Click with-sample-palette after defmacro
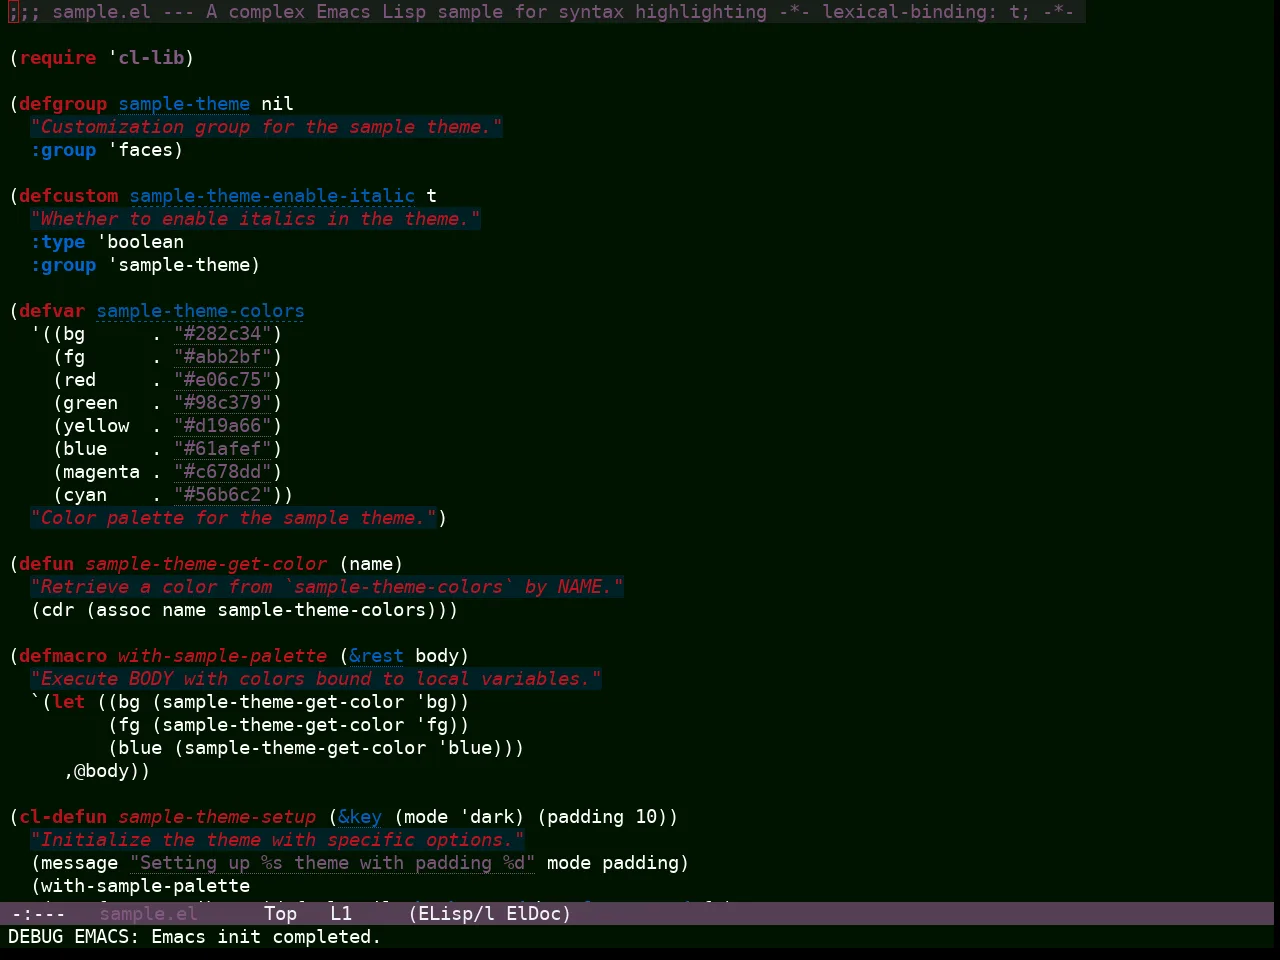The height and width of the screenshot is (960, 1280). pos(222,656)
